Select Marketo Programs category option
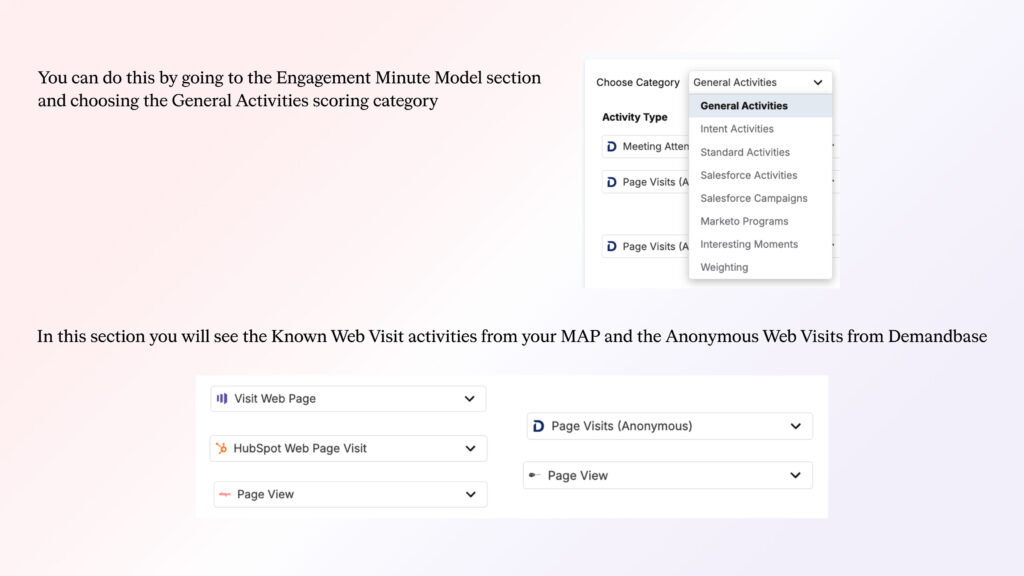 tap(744, 221)
